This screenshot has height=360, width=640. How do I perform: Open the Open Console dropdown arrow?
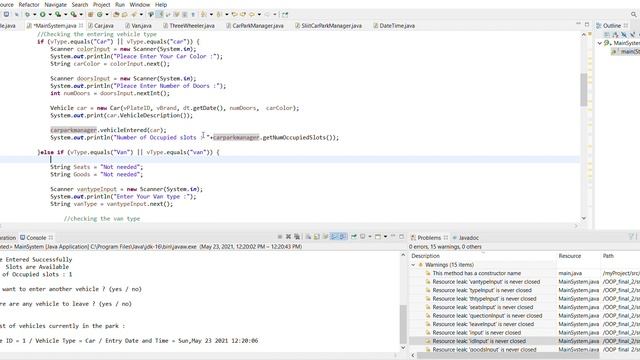point(385,237)
